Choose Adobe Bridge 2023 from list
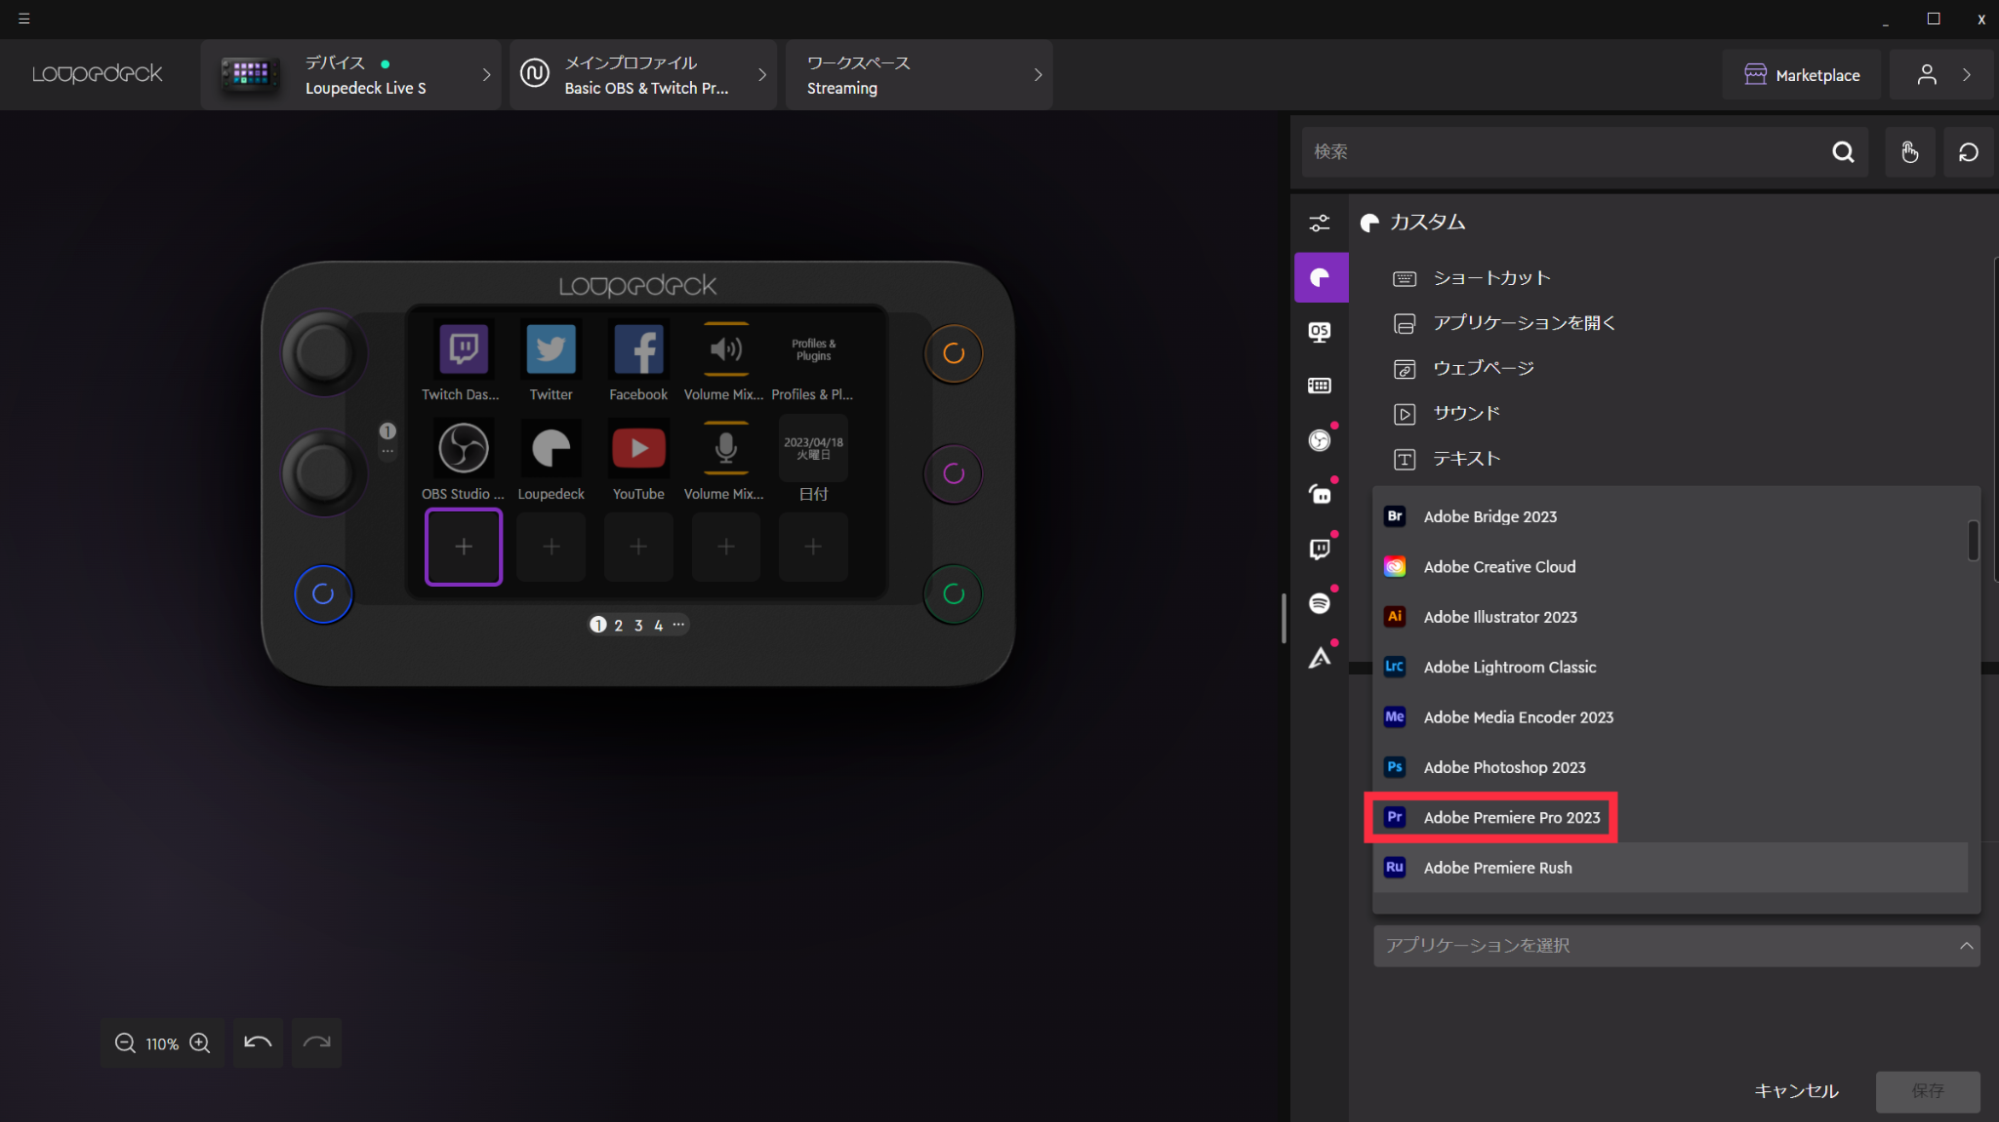The width and height of the screenshot is (1999, 1122). (x=1671, y=516)
